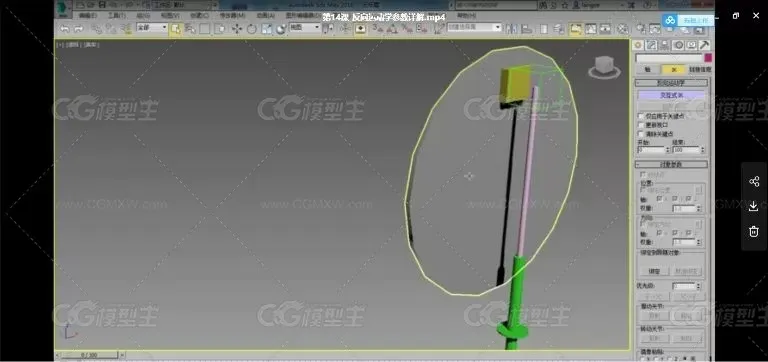Image resolution: width=768 pixels, height=362 pixels.
Task: Open the 编辑(E) menu
Action: (x=88, y=16)
